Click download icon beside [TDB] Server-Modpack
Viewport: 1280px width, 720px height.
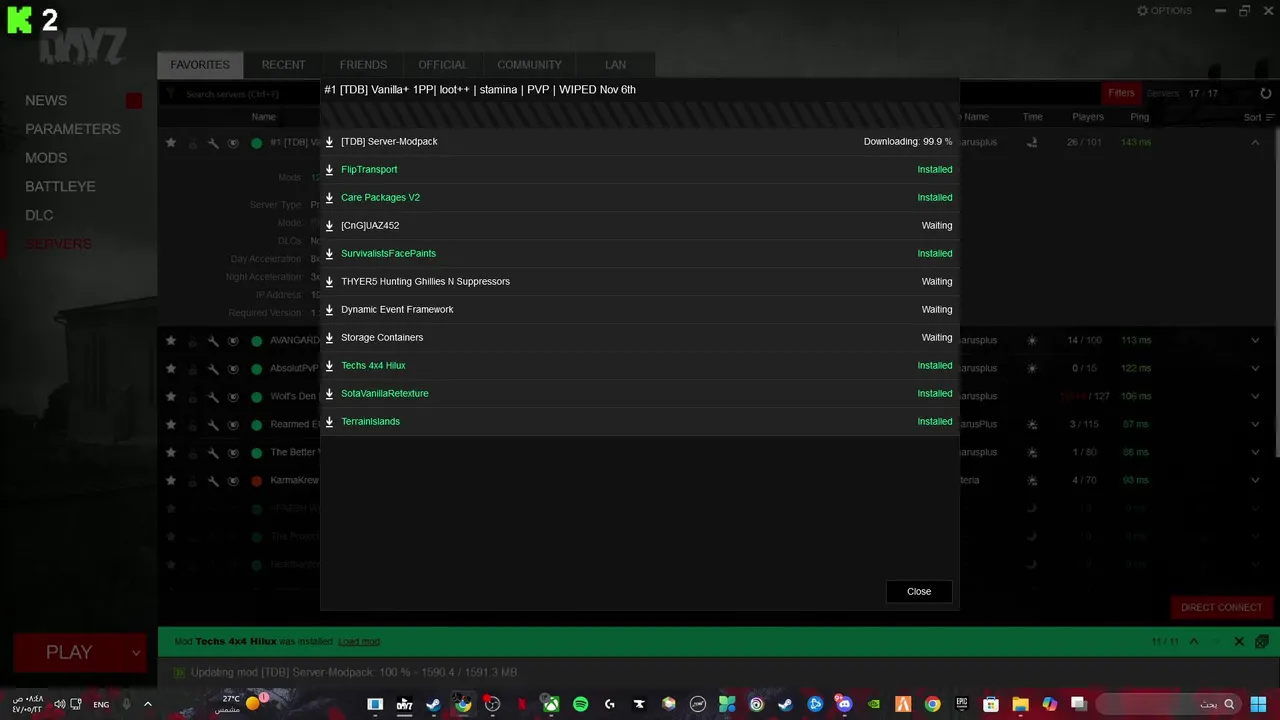click(329, 142)
